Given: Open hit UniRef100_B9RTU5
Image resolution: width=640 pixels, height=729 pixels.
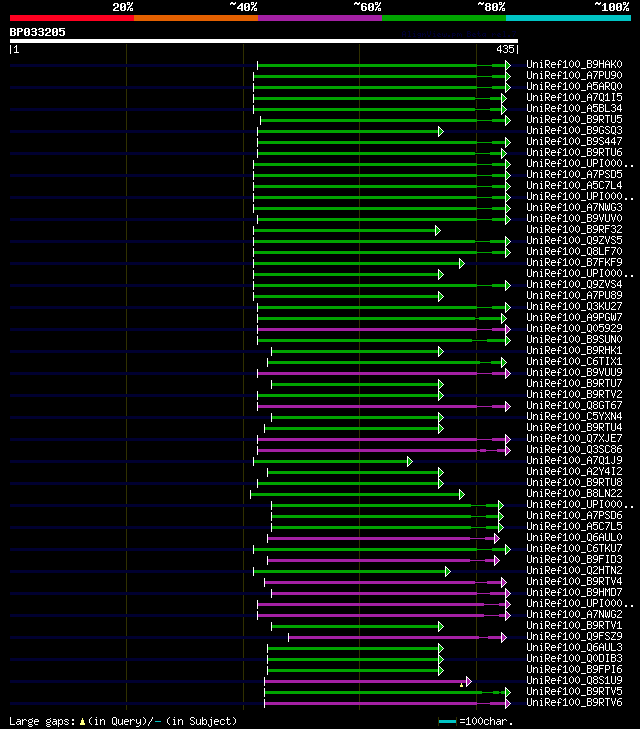Looking at the screenshot, I should (574, 119).
